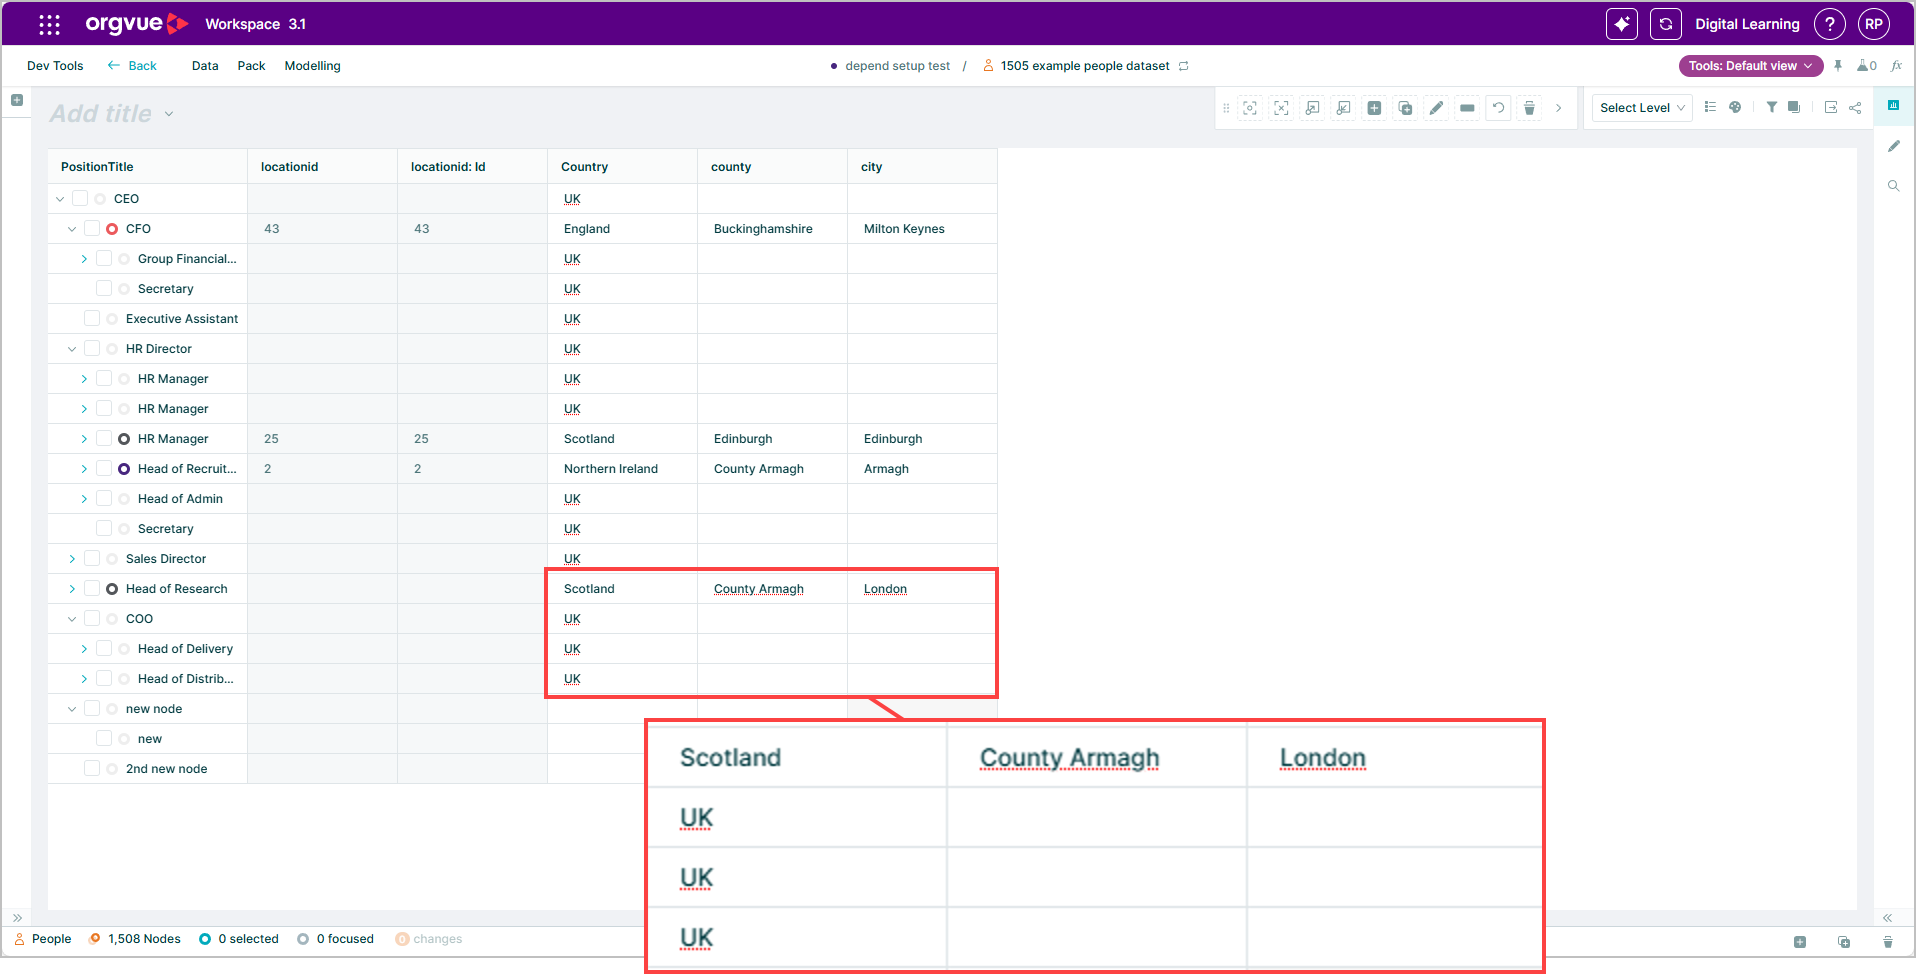Open the Modelling menu
This screenshot has width=1916, height=974.
click(x=312, y=66)
